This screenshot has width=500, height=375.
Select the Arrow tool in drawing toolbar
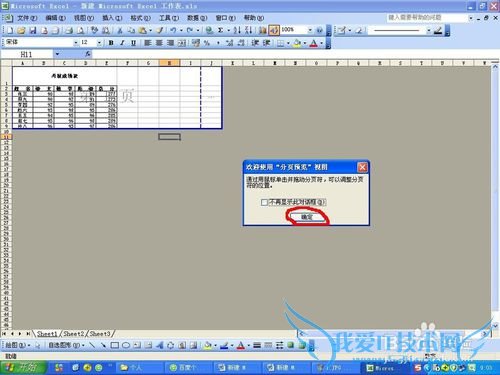coord(103,345)
